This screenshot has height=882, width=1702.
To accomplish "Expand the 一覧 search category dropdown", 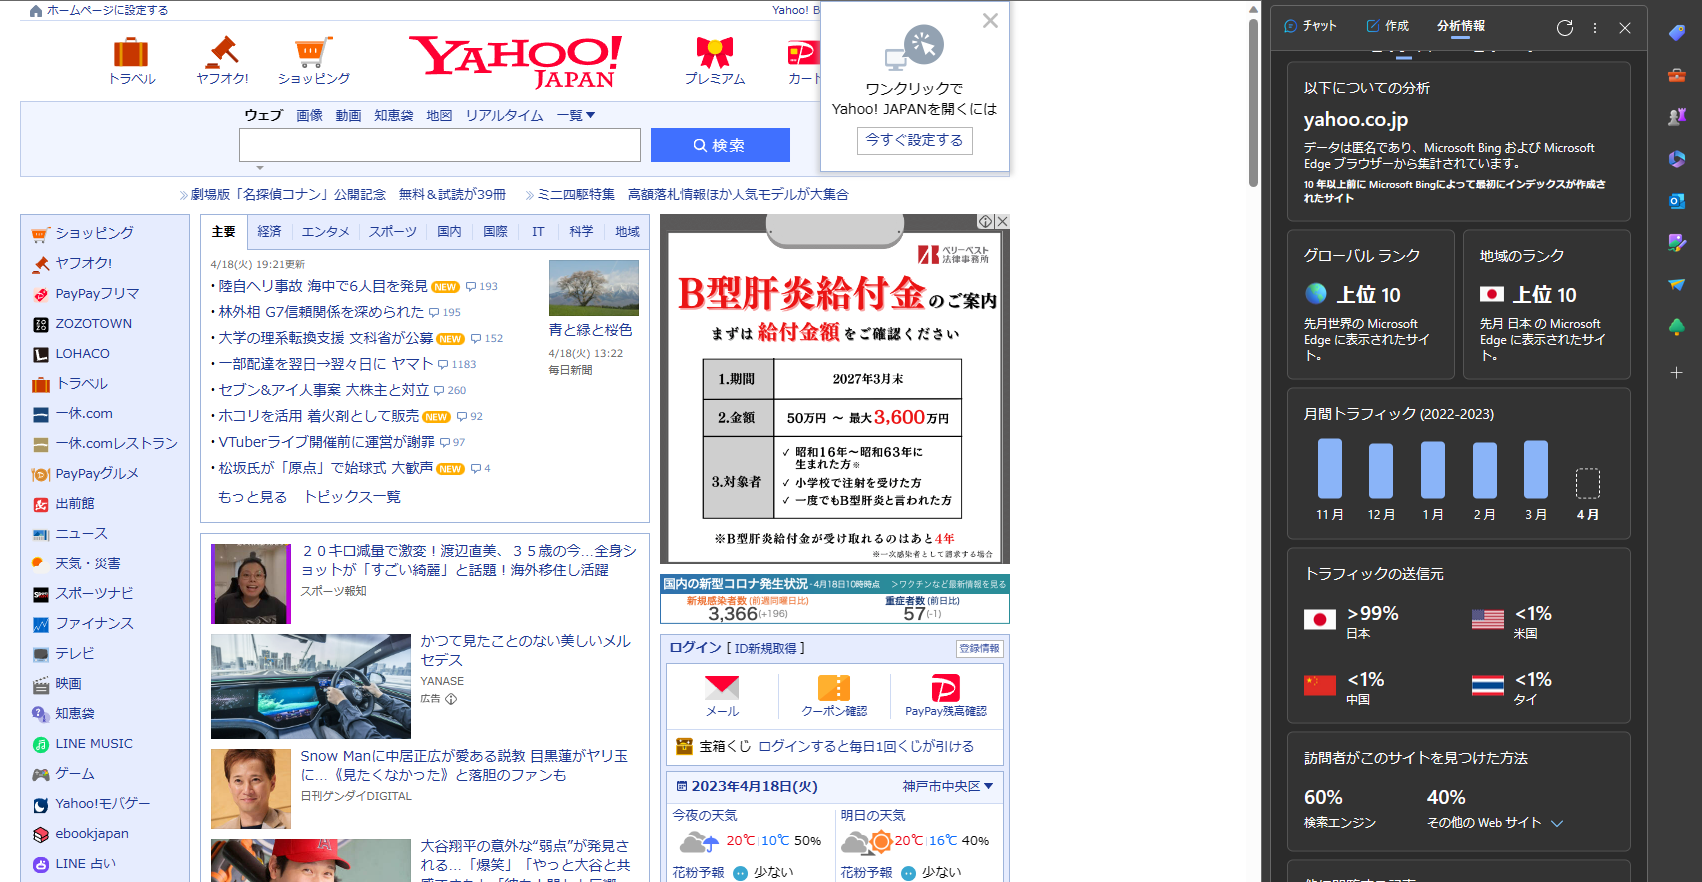I will tap(576, 116).
